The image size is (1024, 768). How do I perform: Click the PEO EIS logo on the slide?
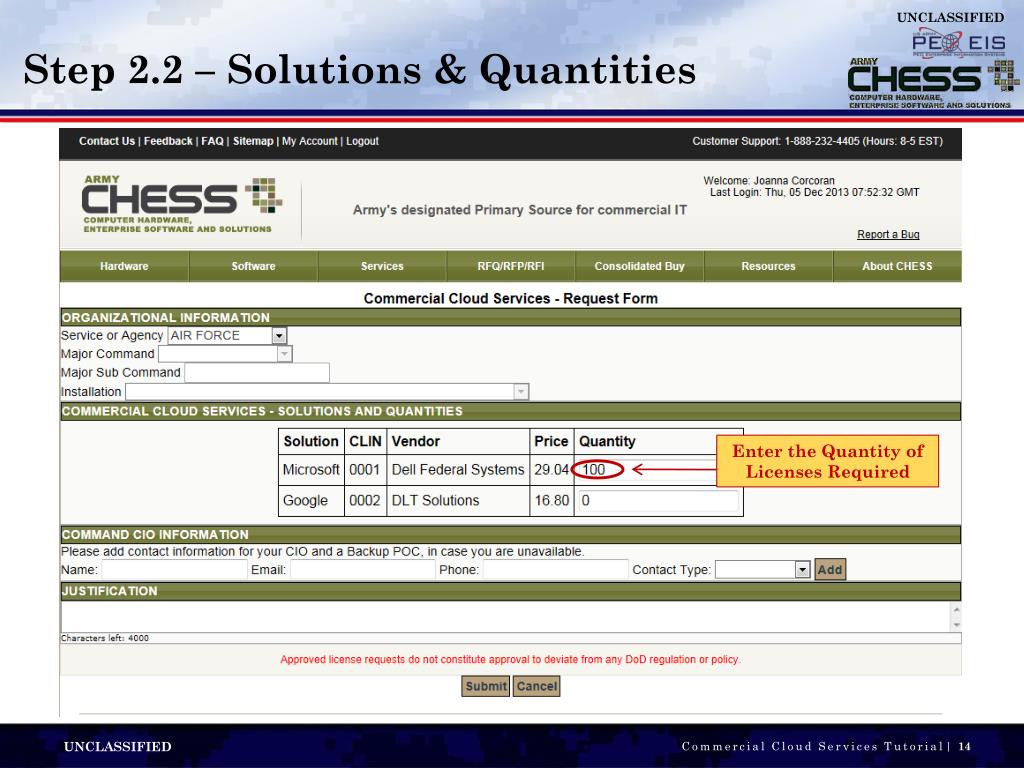click(x=959, y=43)
